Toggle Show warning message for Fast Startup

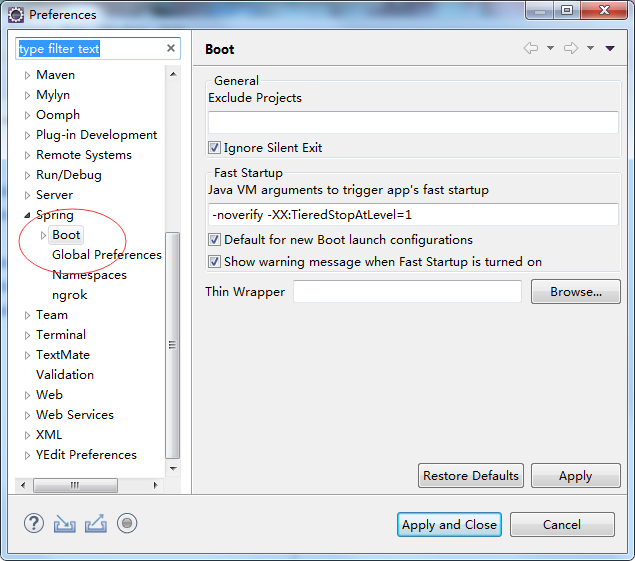tap(214, 261)
